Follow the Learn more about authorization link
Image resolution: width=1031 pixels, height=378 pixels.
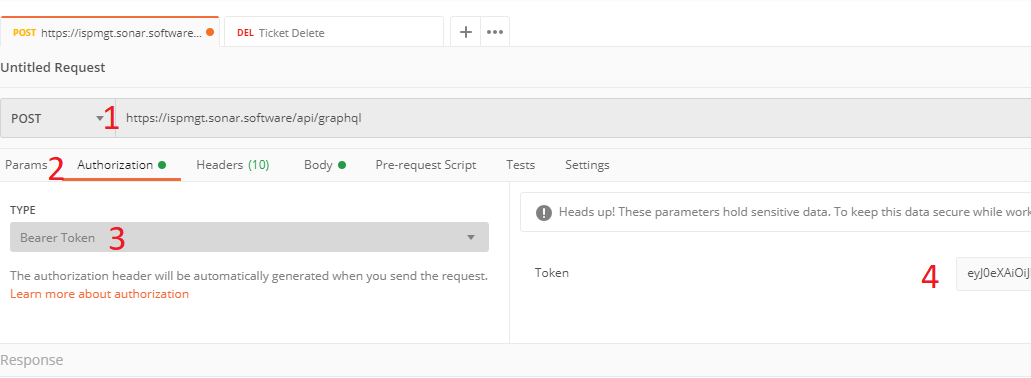99,294
